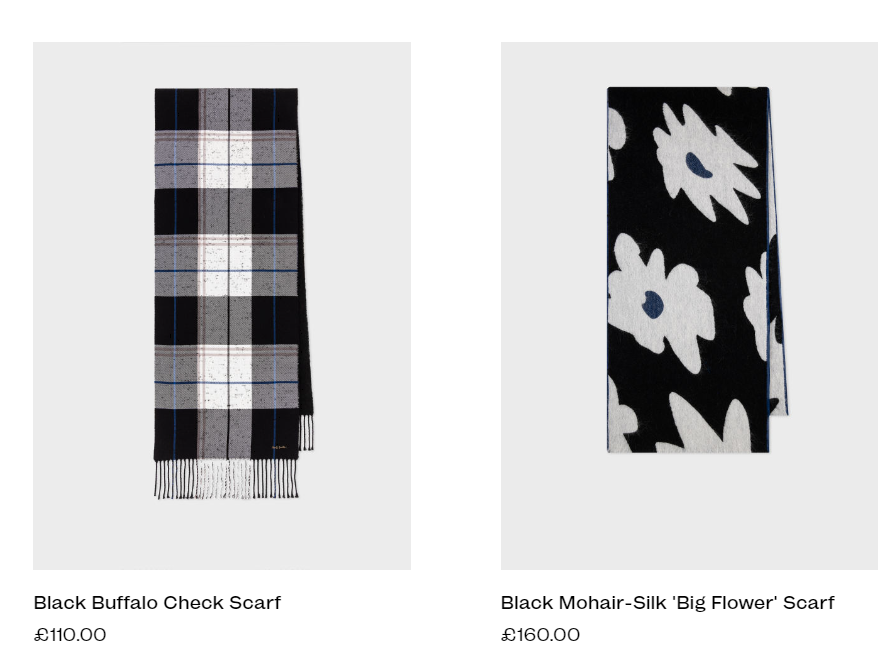This screenshot has height=650, width=882.
Task: Click the top black band of check scarf
Action: coord(226,109)
